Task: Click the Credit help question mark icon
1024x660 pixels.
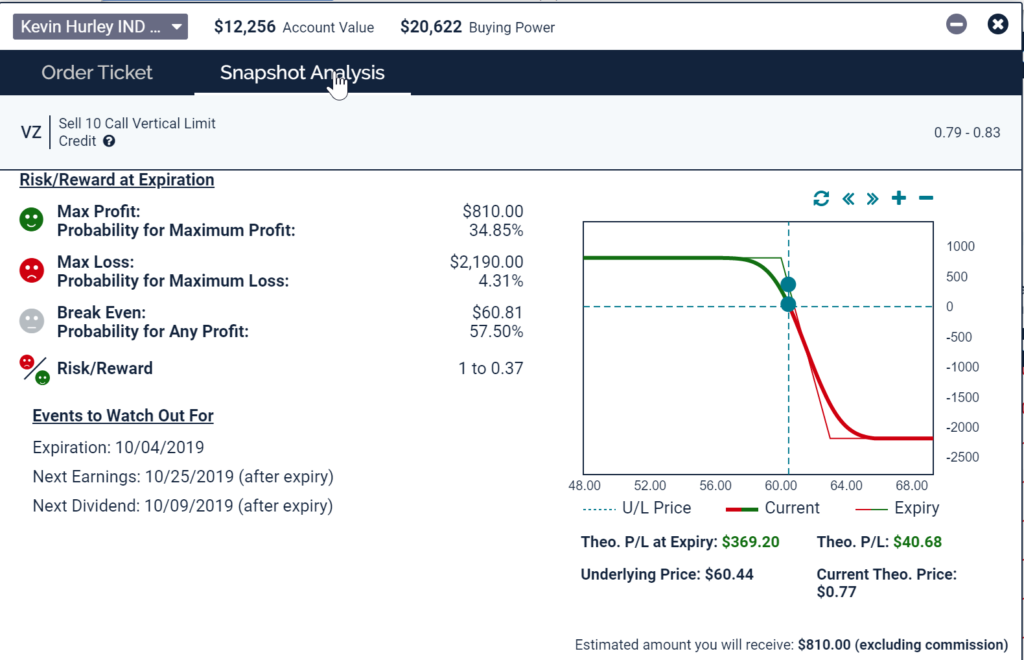Action: pos(109,141)
